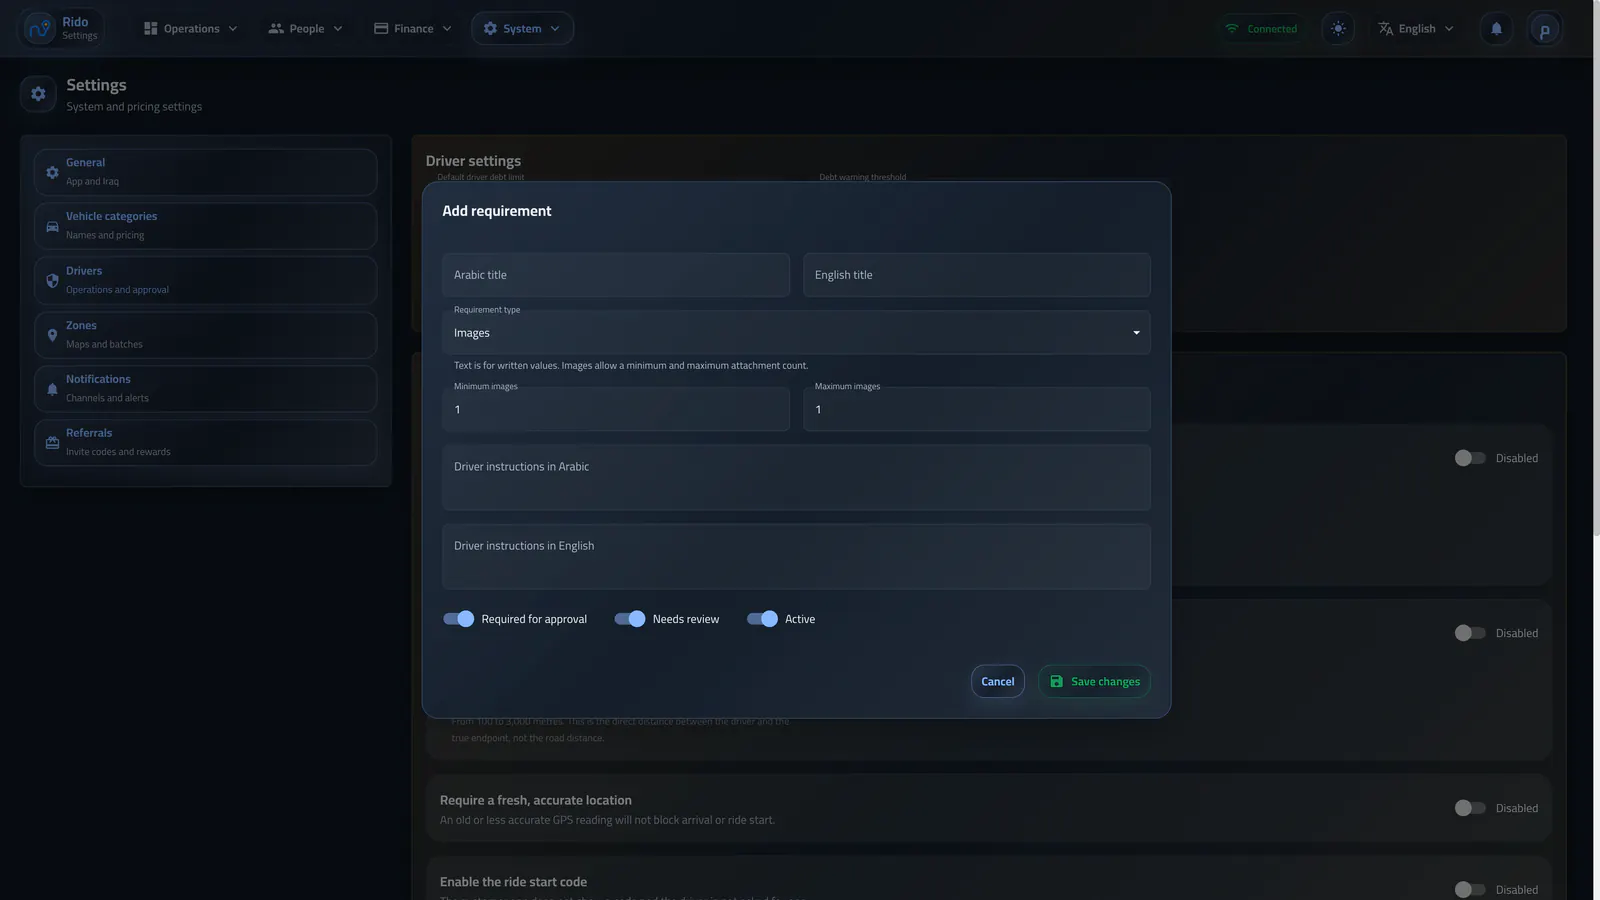Screen dimensions: 1600x900
Task: Open the Drivers settings tab
Action: click(x=205, y=280)
